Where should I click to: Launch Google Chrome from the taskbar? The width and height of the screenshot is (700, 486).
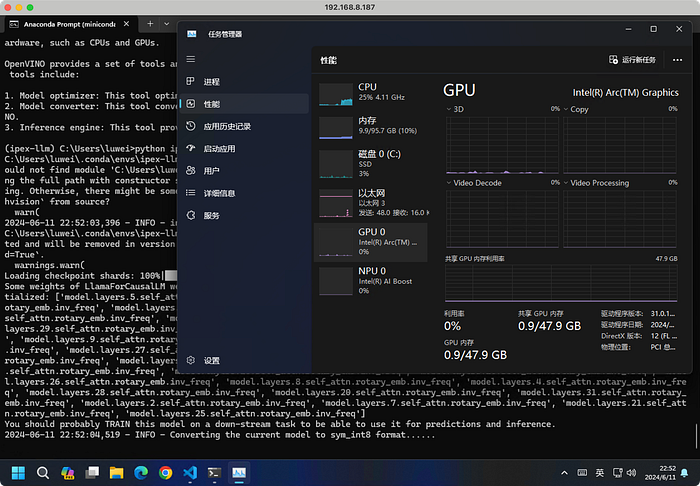pyautogui.click(x=166, y=473)
